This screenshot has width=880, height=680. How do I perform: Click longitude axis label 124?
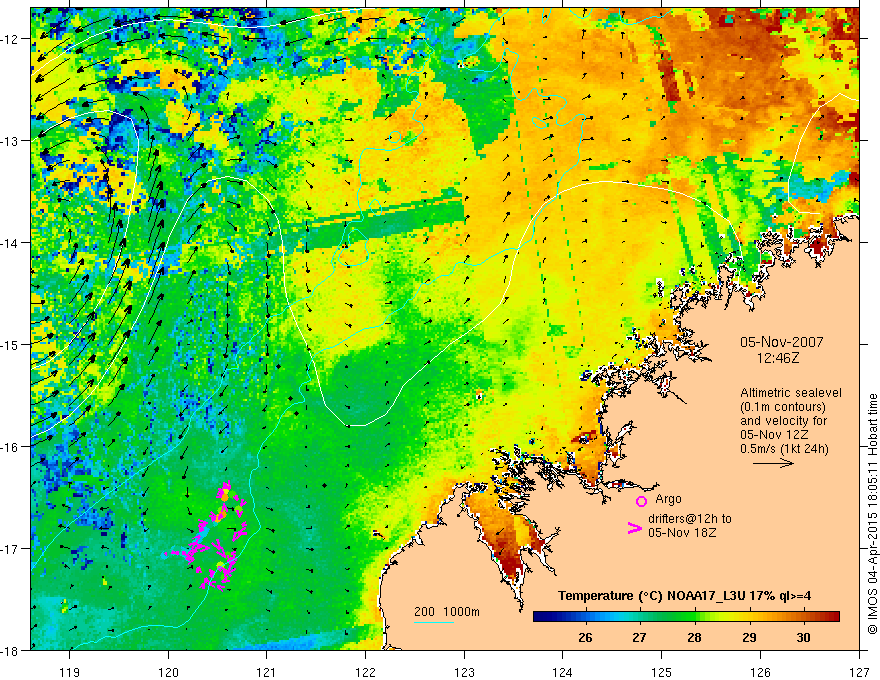(x=562, y=672)
